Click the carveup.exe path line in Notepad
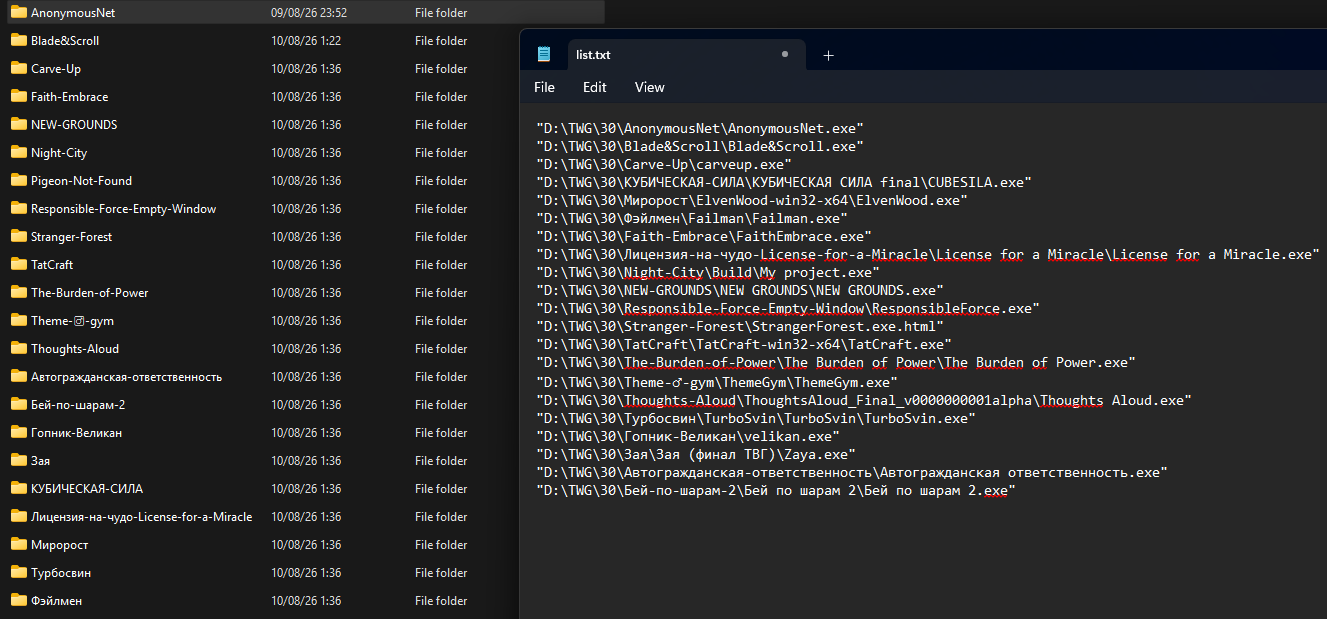 (664, 164)
